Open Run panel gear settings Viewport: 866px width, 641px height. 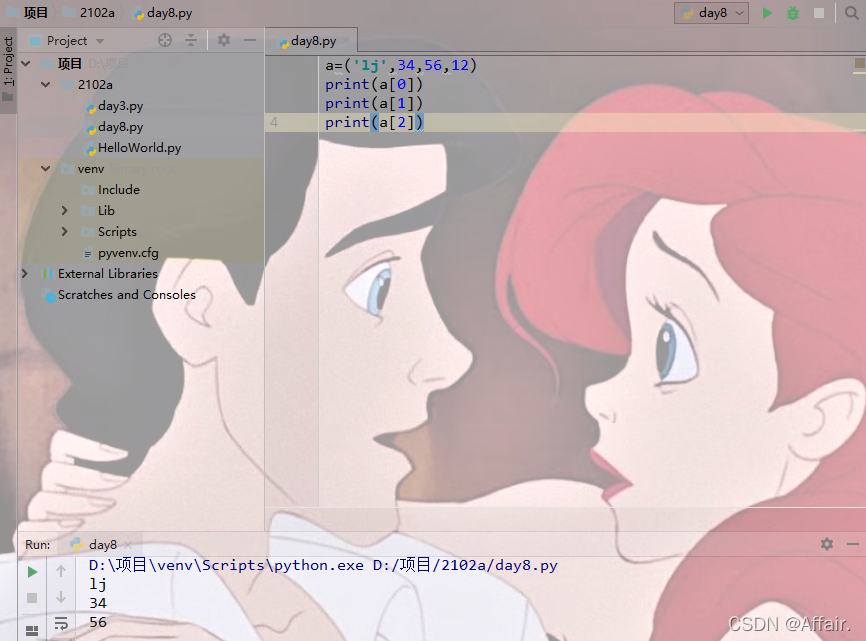827,544
